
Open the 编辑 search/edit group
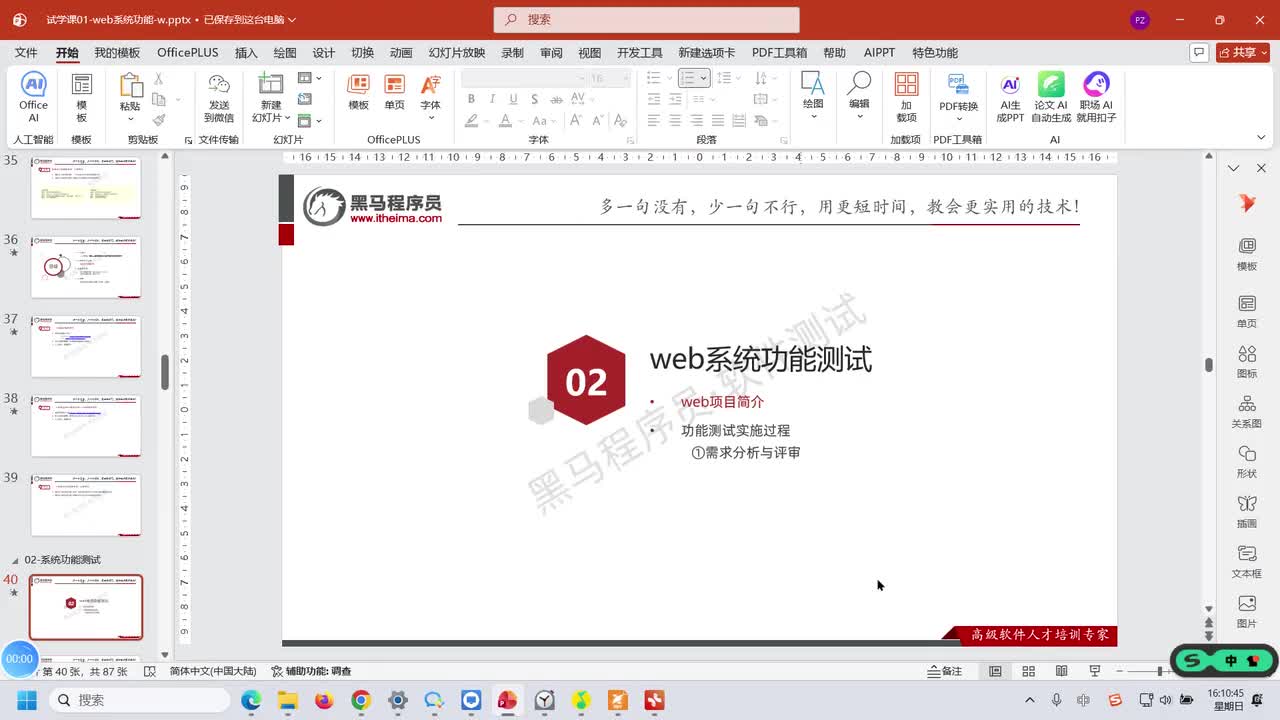point(859,95)
